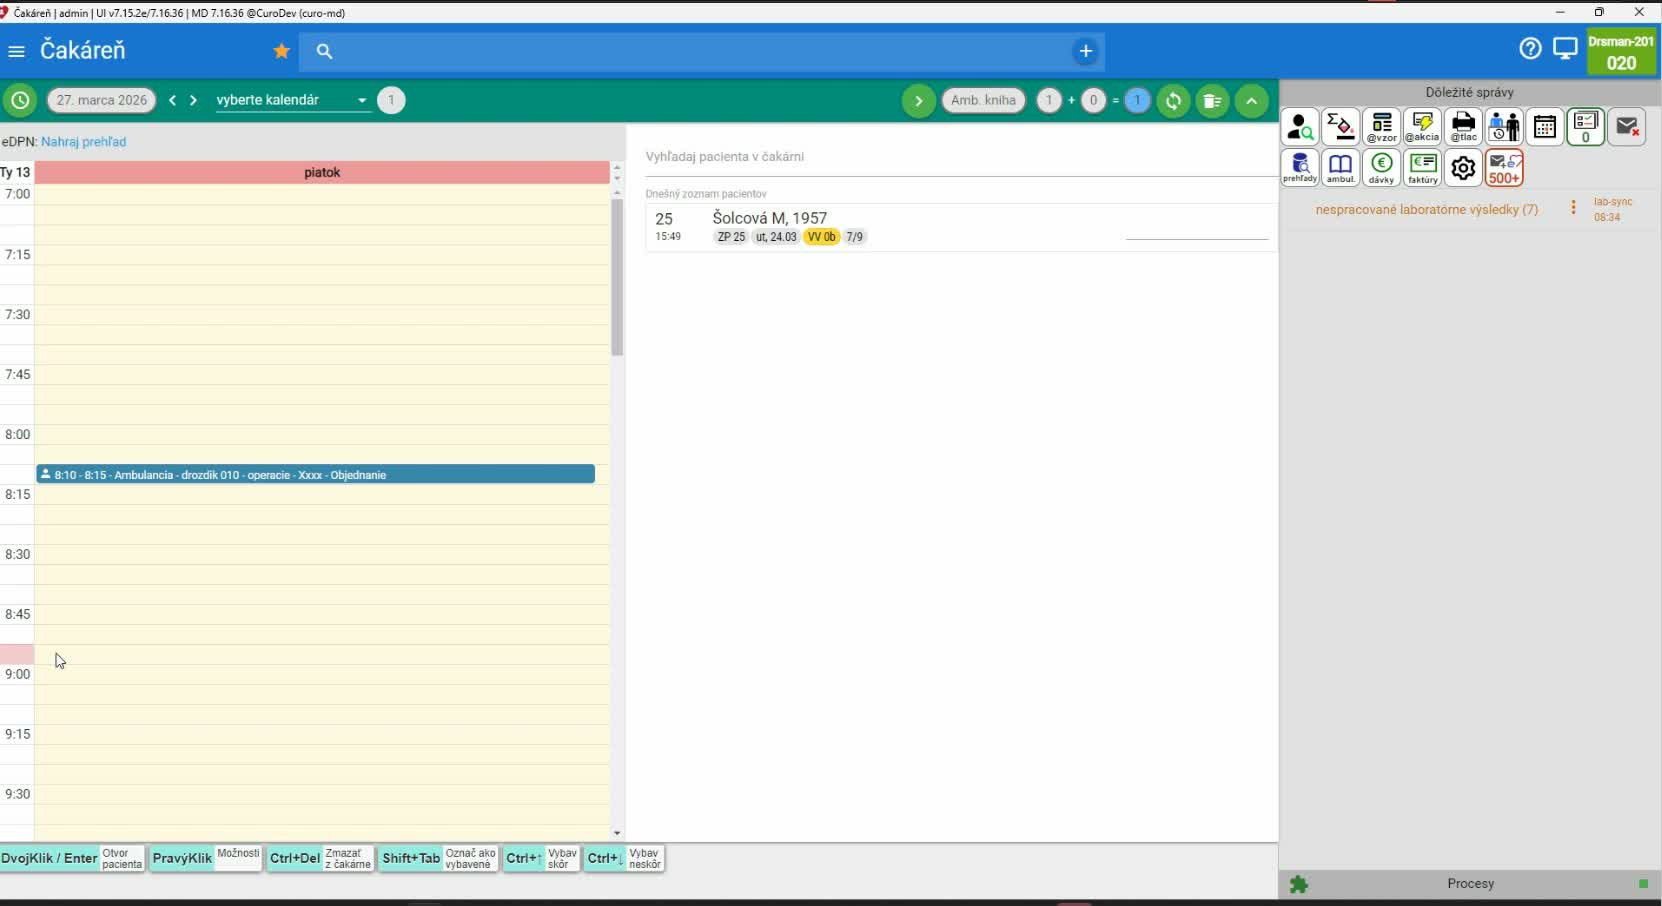Open the hamburger main menu

(16, 51)
